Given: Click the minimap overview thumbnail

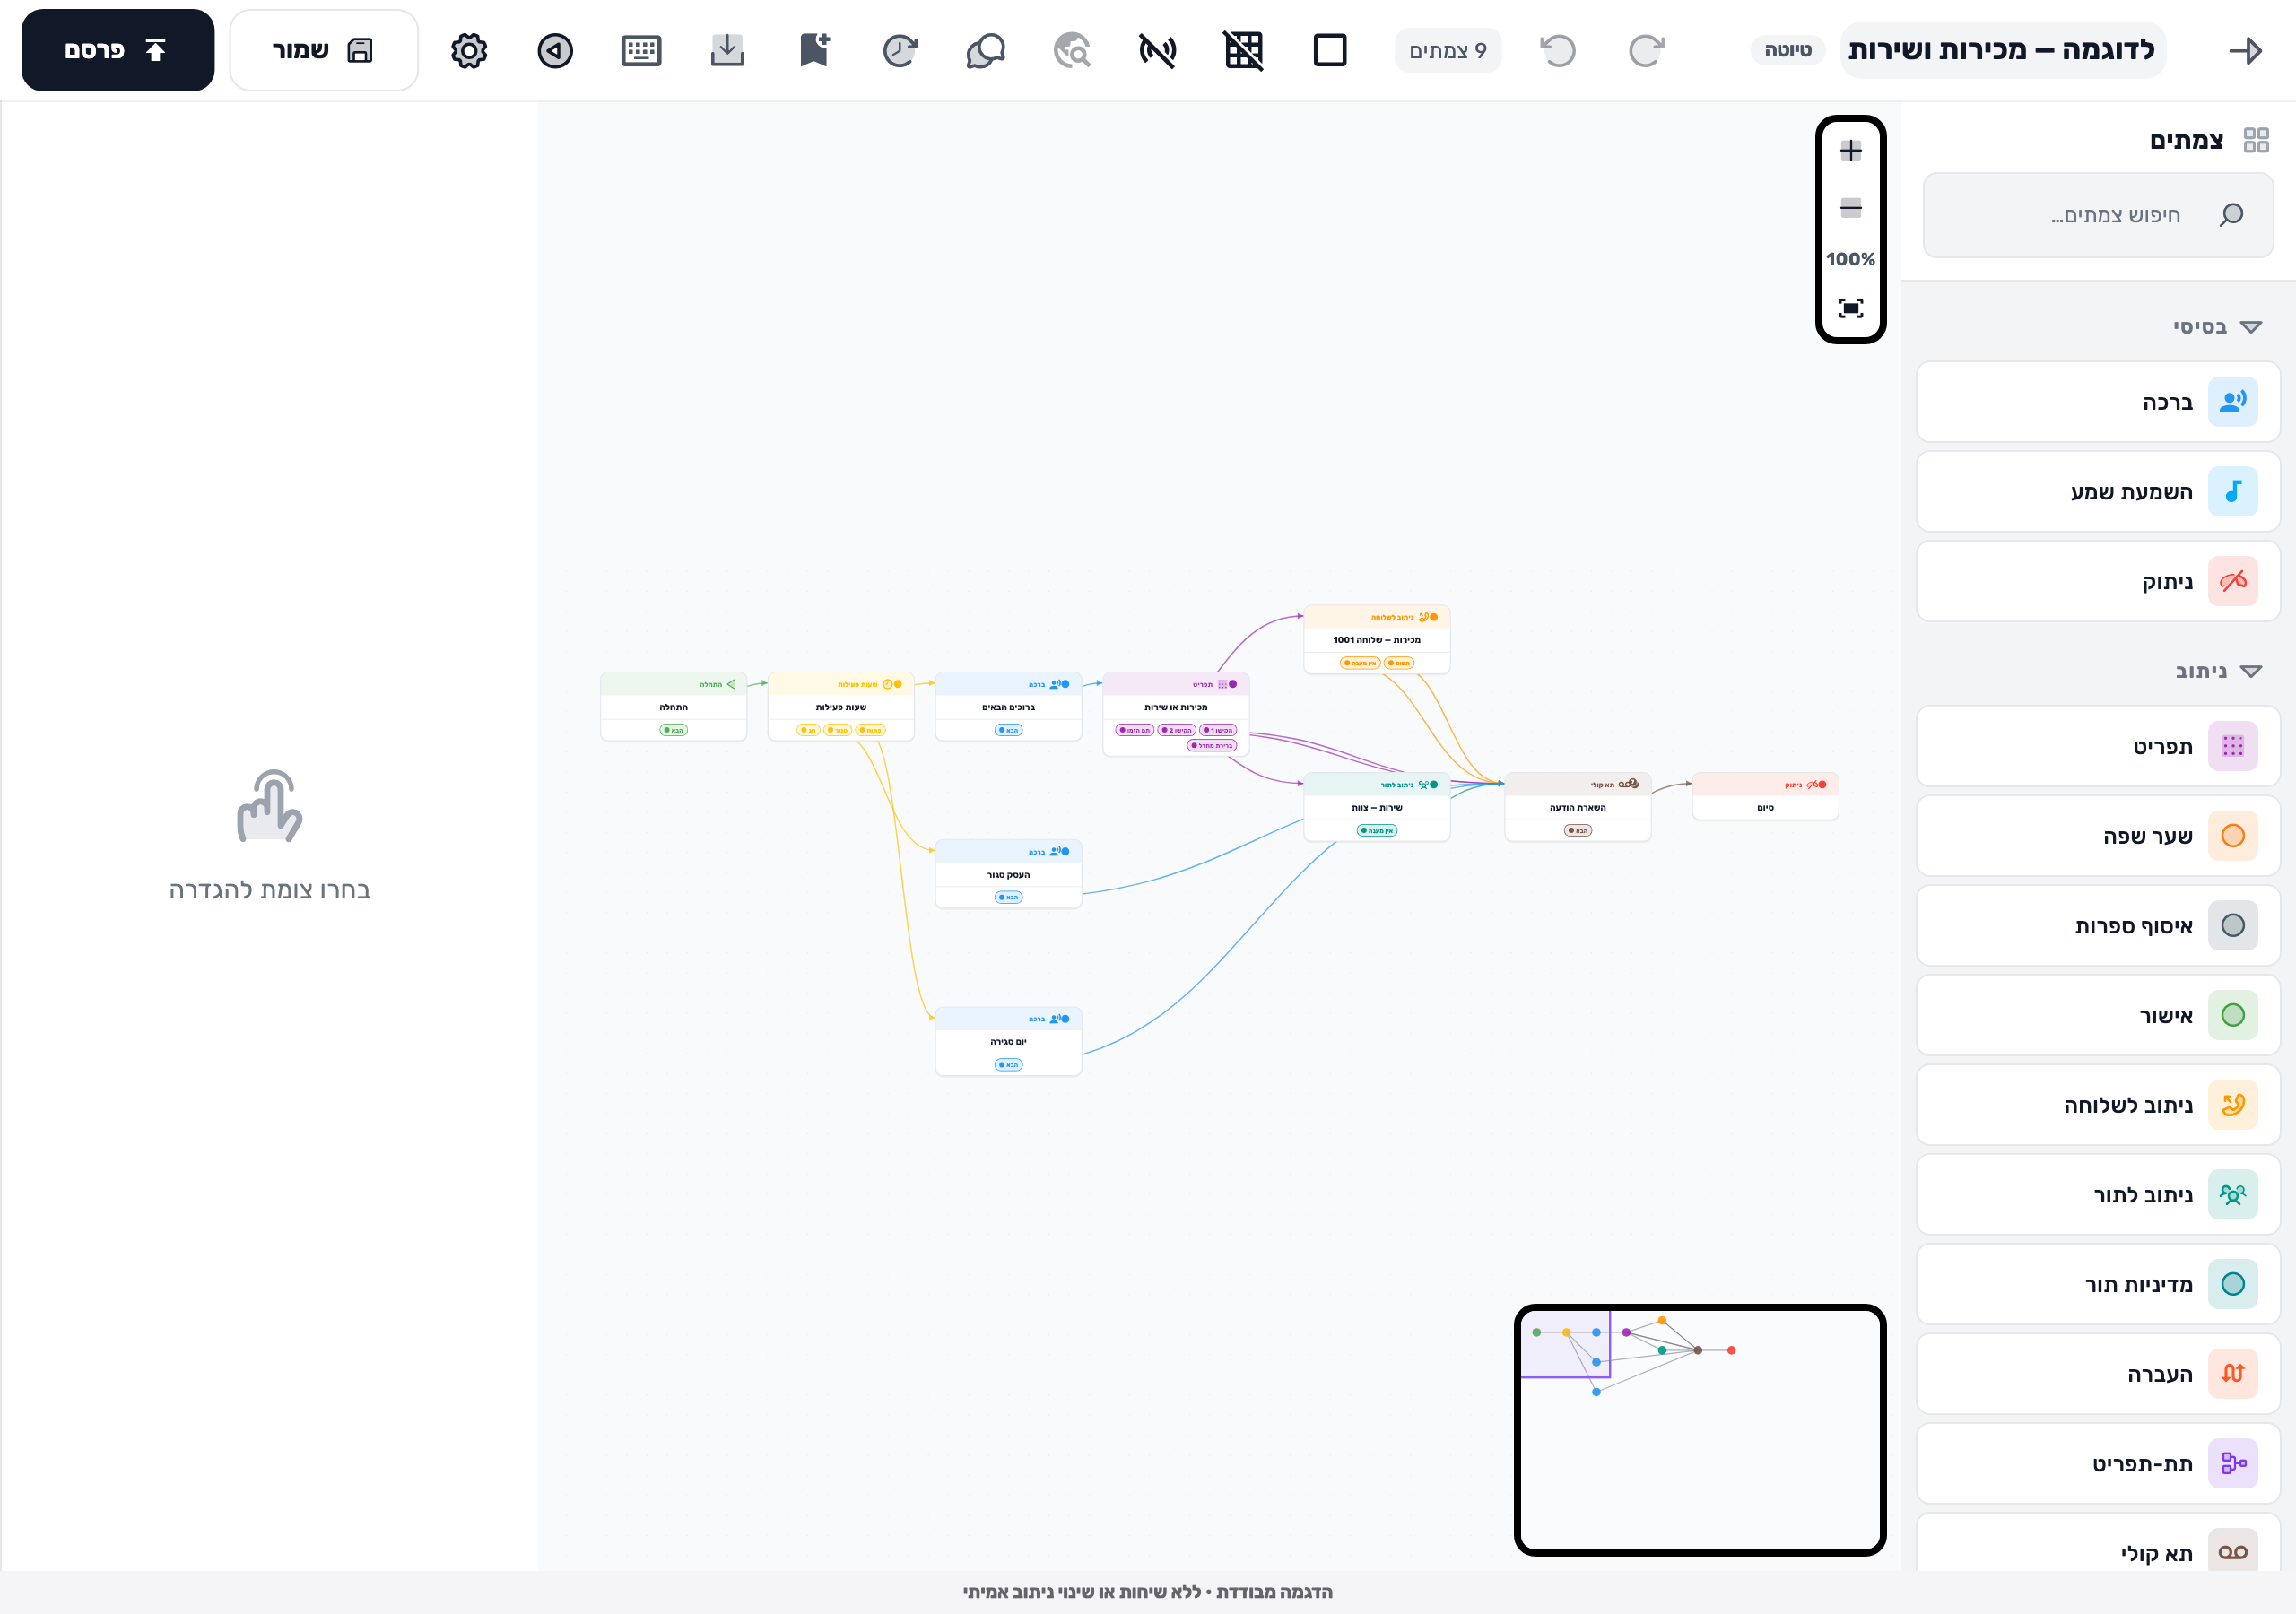Looking at the screenshot, I should (x=1700, y=1430).
